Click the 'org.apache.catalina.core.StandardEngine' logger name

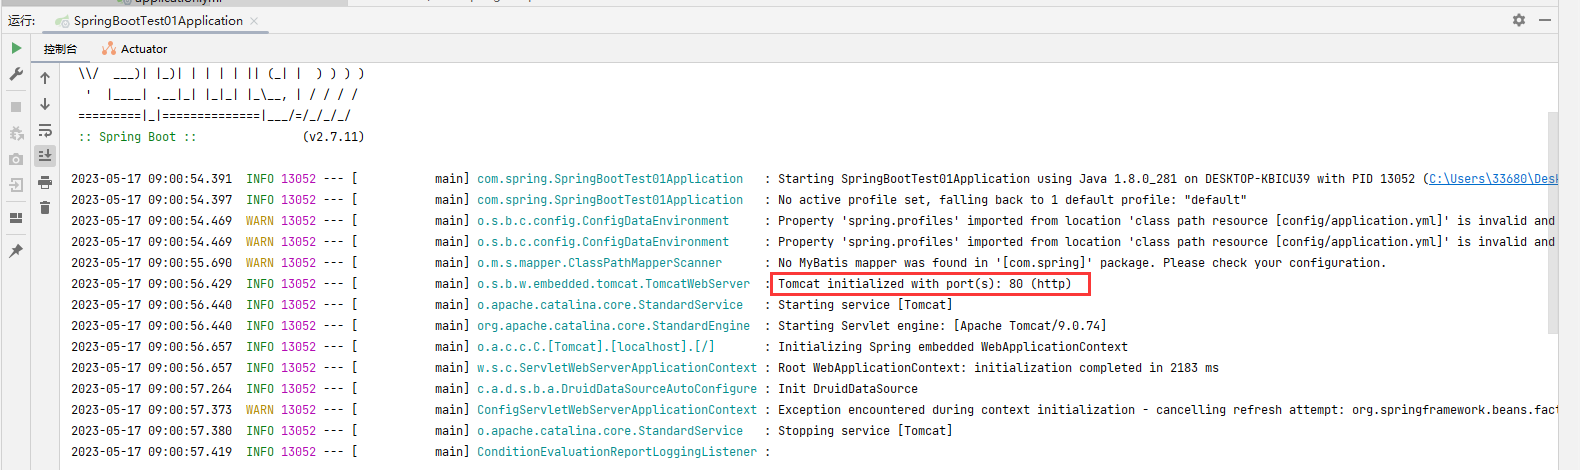[x=613, y=326]
